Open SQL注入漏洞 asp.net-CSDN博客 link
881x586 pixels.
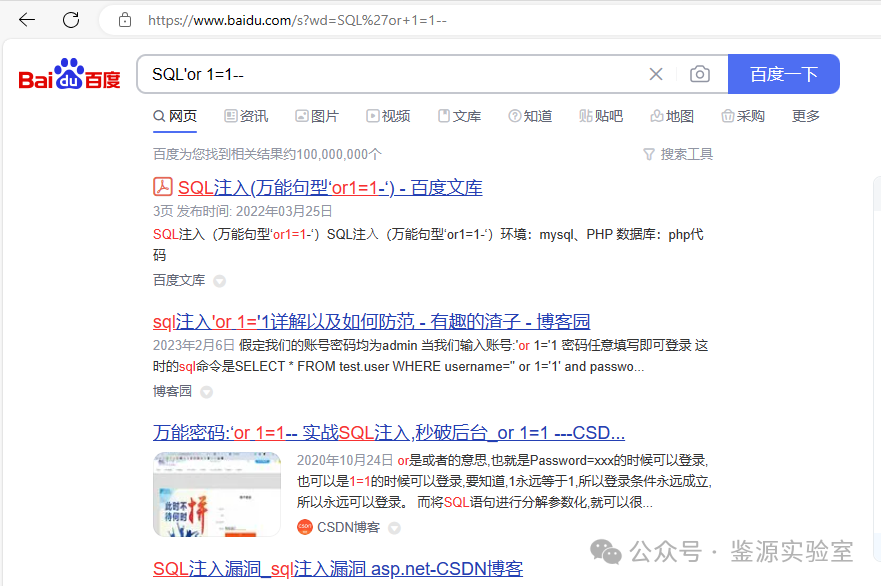pos(337,569)
